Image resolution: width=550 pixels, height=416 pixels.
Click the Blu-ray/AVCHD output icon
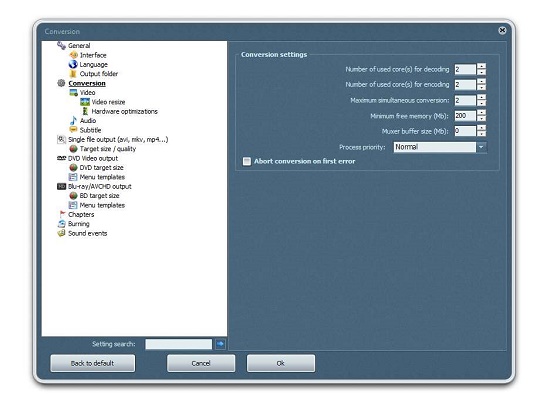pyautogui.click(x=61, y=186)
